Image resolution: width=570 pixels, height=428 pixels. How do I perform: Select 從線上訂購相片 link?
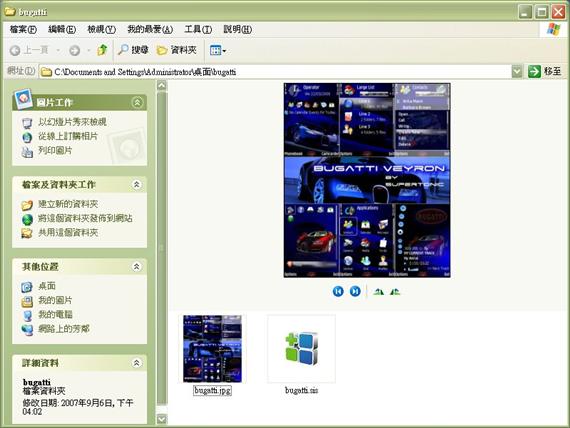point(68,136)
